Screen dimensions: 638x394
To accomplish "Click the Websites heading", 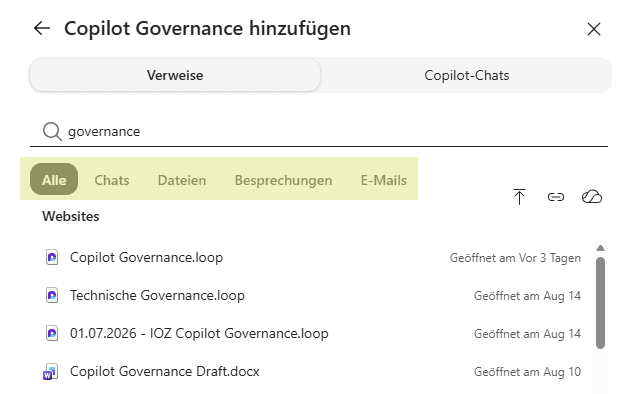I will pyautogui.click(x=71, y=216).
